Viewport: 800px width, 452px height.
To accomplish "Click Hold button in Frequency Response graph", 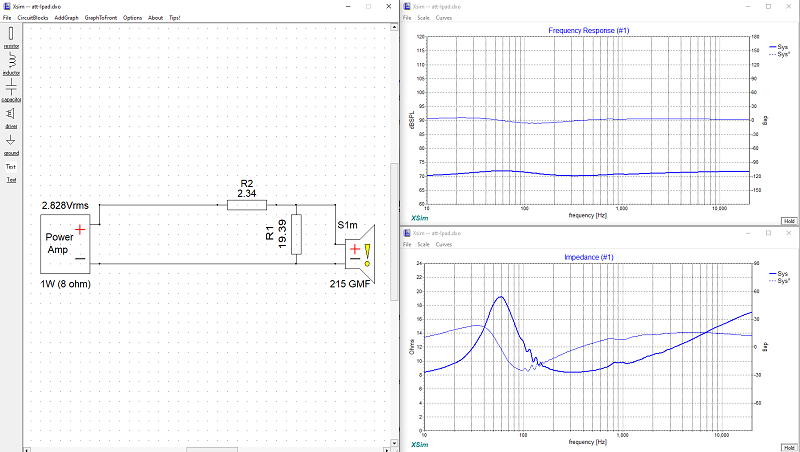I will coord(789,221).
